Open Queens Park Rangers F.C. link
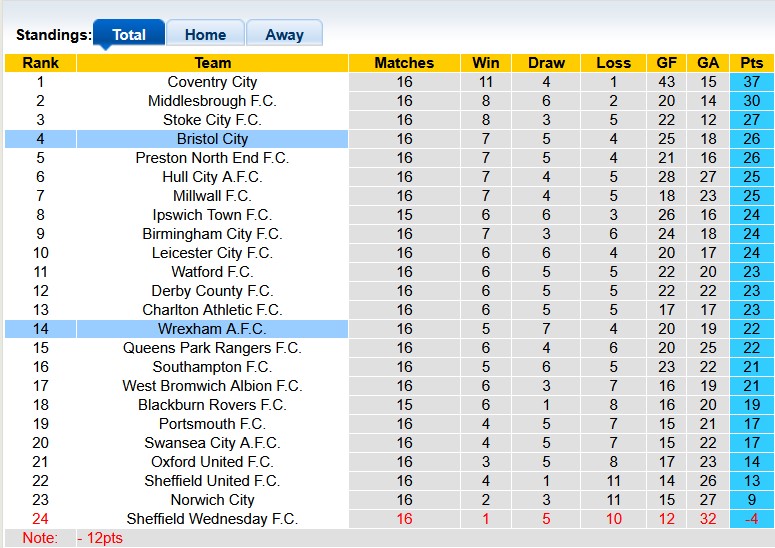775x548 pixels. click(212, 348)
